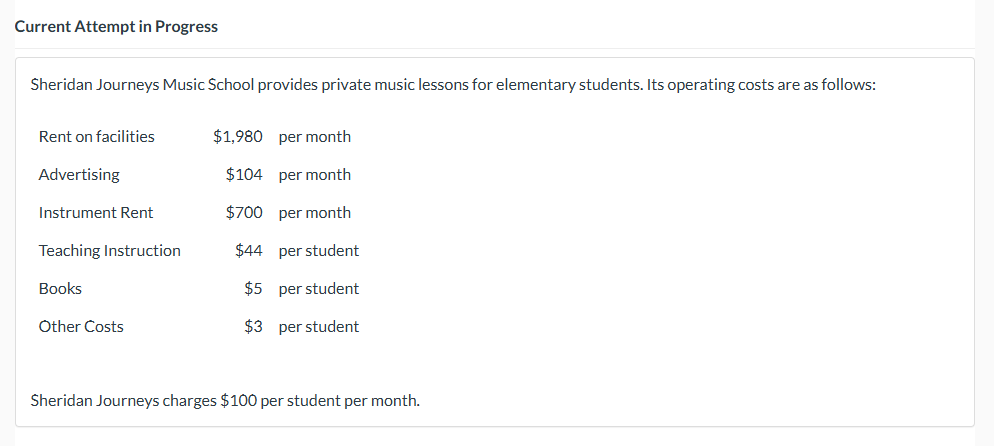Click 'per month' in the Rent on facilities row
Viewport: 994px width, 446px height.
(315, 136)
